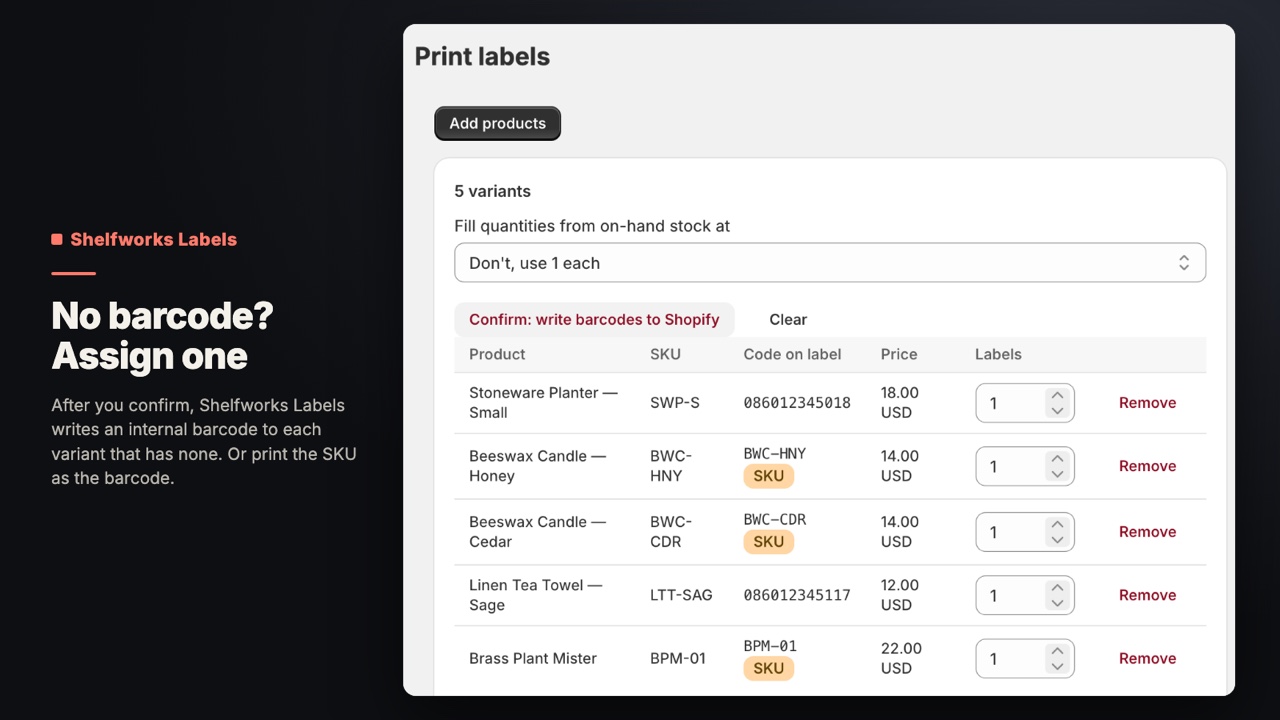The image size is (1280, 720).
Task: Increase label count for Linen Tea Towel — Sage
Action: point(1057,588)
